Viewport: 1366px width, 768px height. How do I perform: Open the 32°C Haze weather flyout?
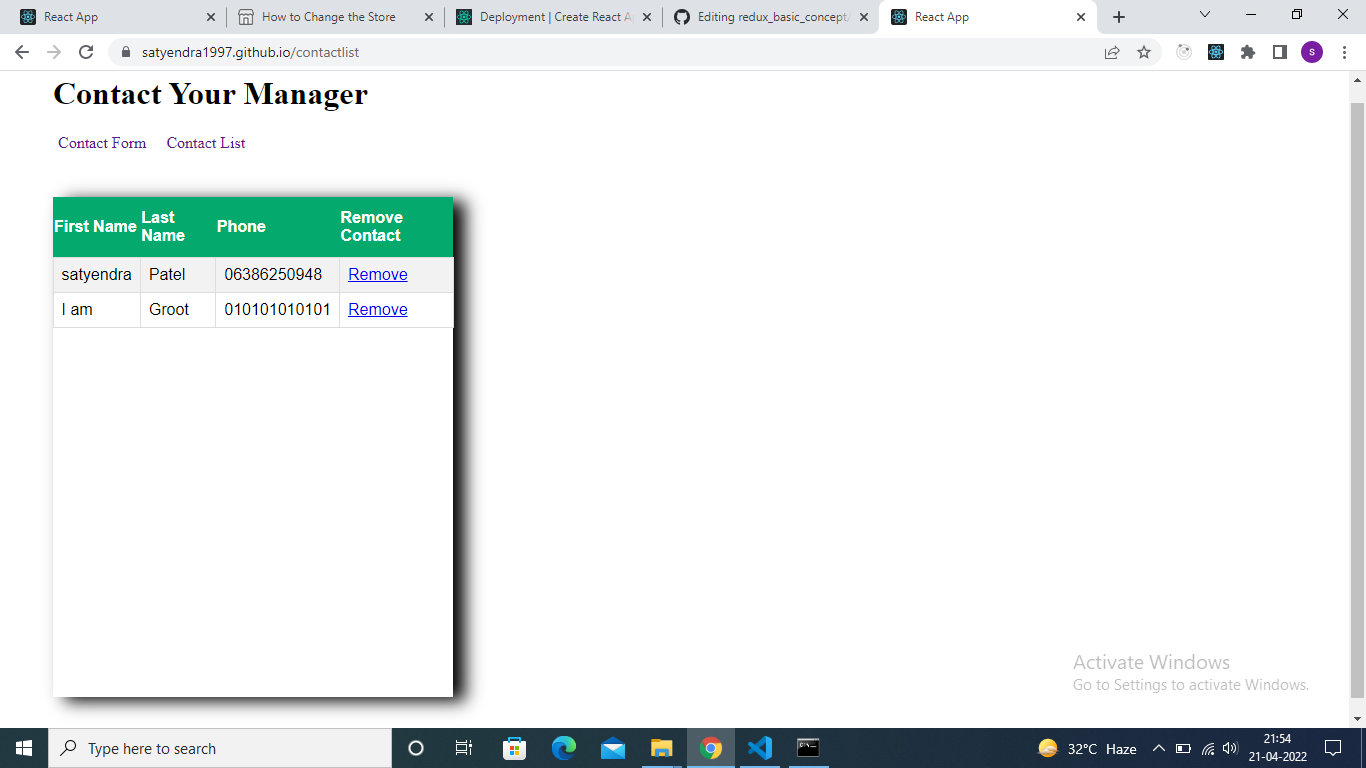click(x=1082, y=748)
